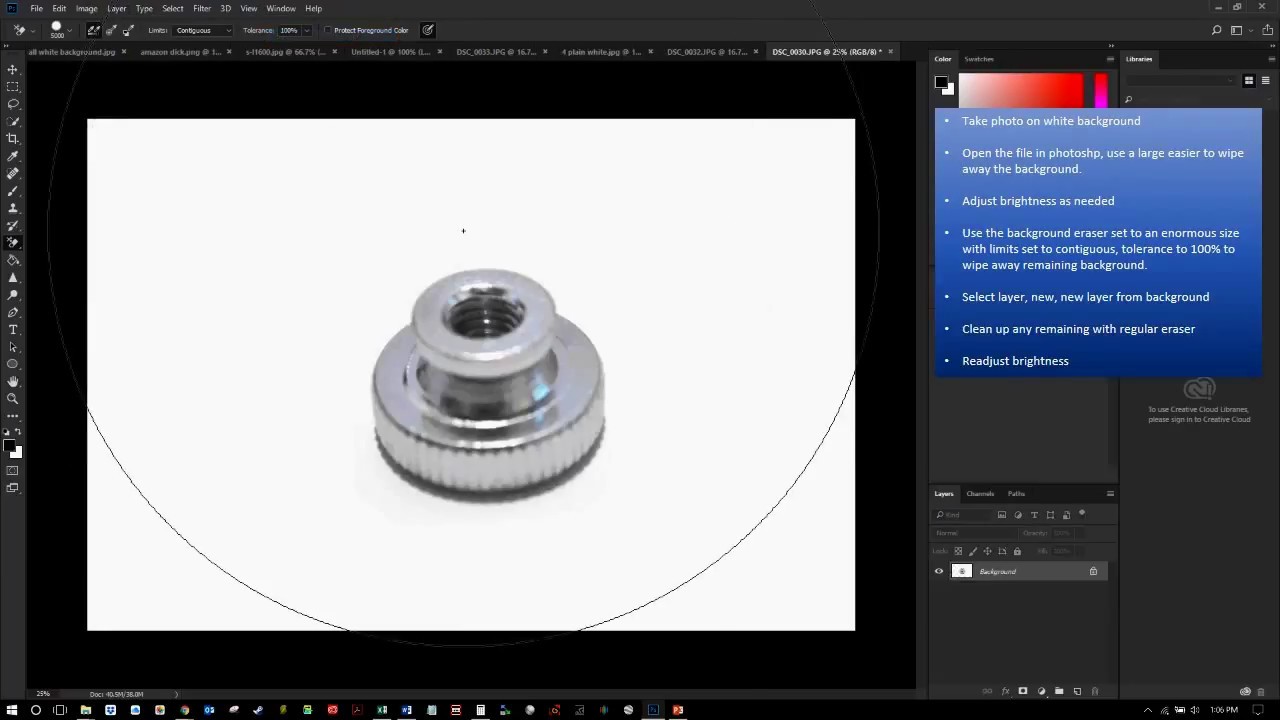Open tool preset picker dropdown

pyautogui.click(x=33, y=30)
